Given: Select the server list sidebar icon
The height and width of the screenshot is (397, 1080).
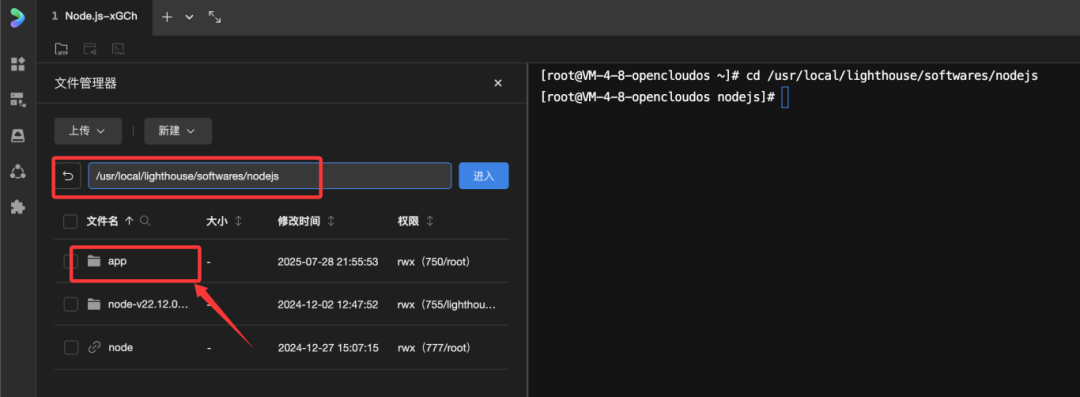Looking at the screenshot, I should click(18, 100).
